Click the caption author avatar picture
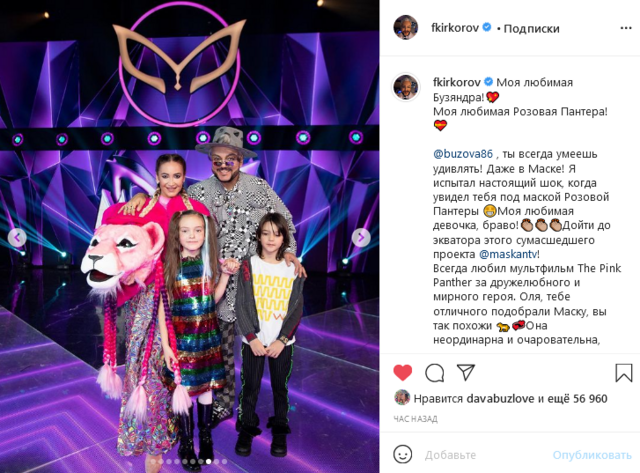The image size is (640, 473). 406,87
